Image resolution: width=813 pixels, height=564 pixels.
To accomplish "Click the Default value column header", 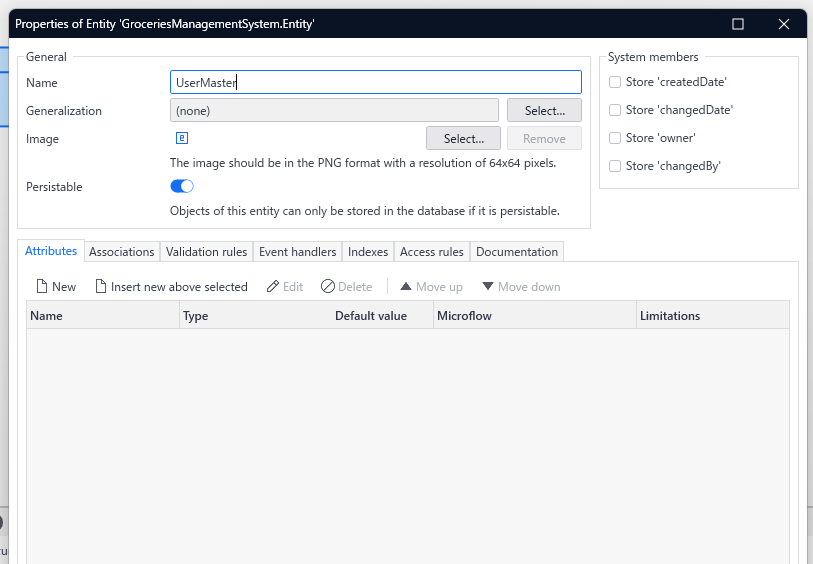I will click(383, 316).
